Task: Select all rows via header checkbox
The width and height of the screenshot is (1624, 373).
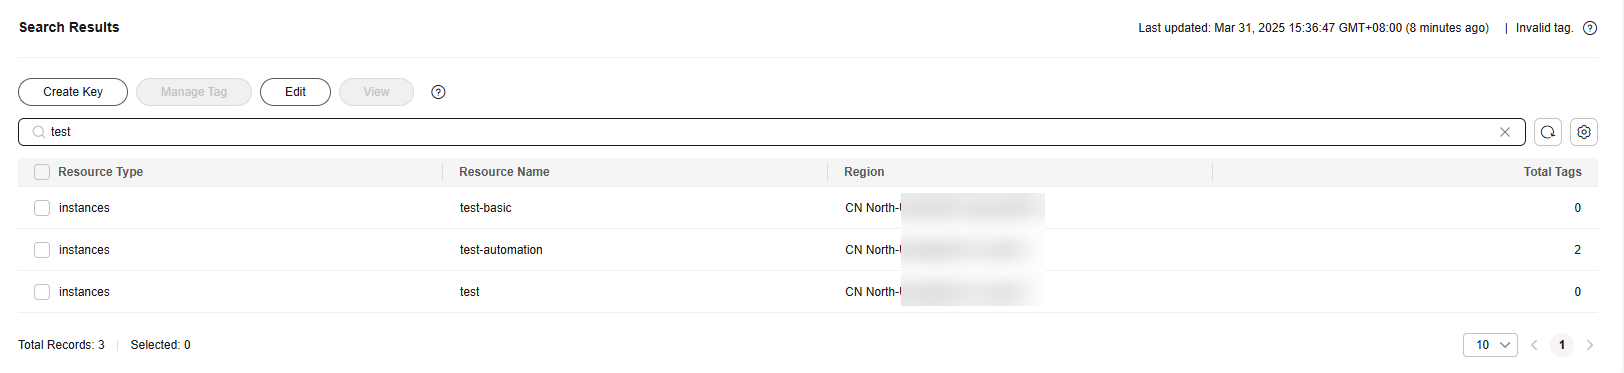Action: [x=42, y=172]
